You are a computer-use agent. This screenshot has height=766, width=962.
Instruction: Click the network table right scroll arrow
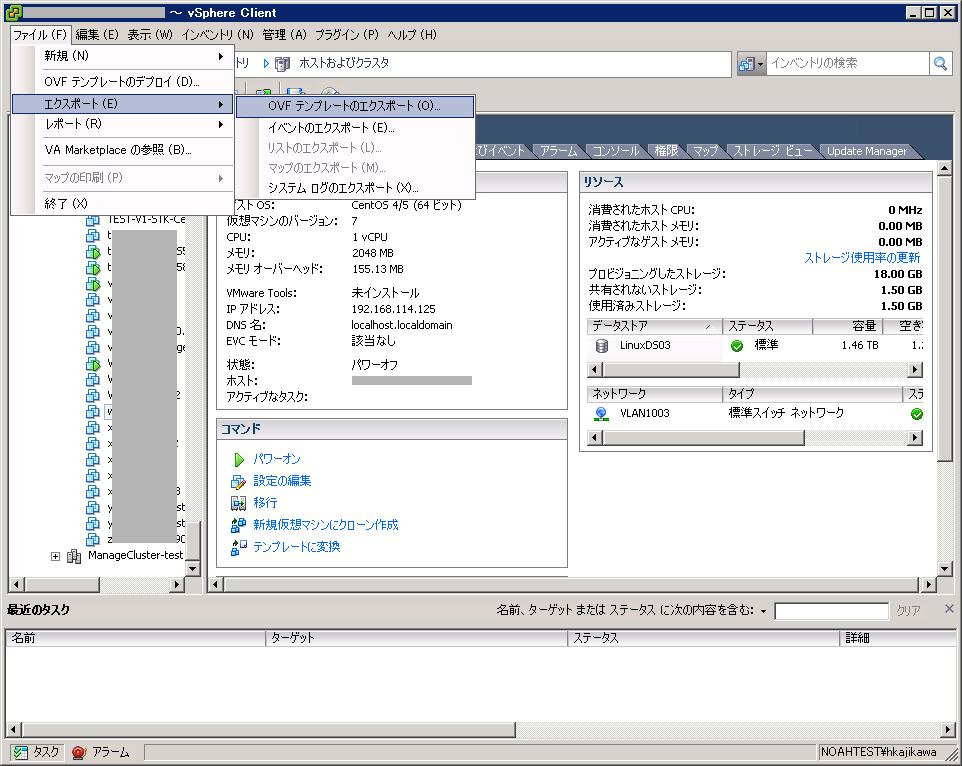click(x=915, y=438)
